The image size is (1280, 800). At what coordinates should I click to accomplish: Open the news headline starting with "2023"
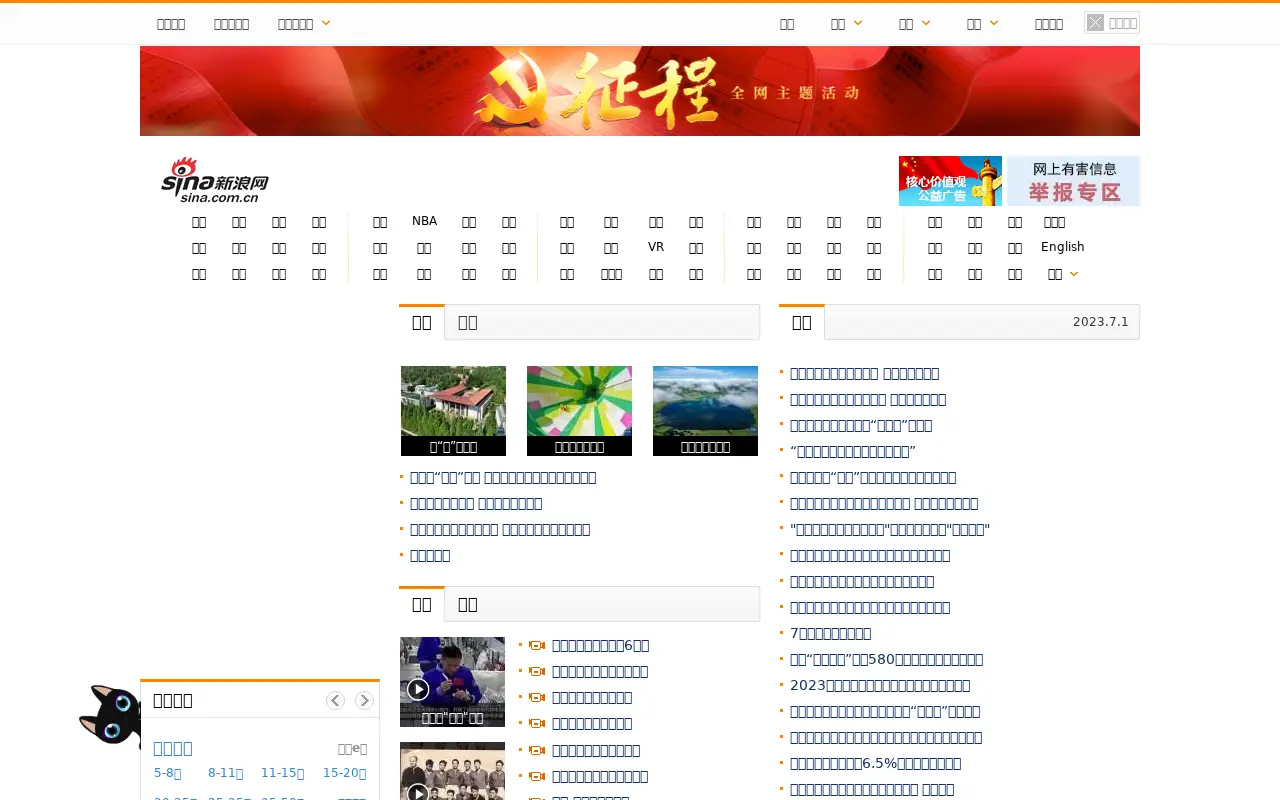click(880, 686)
